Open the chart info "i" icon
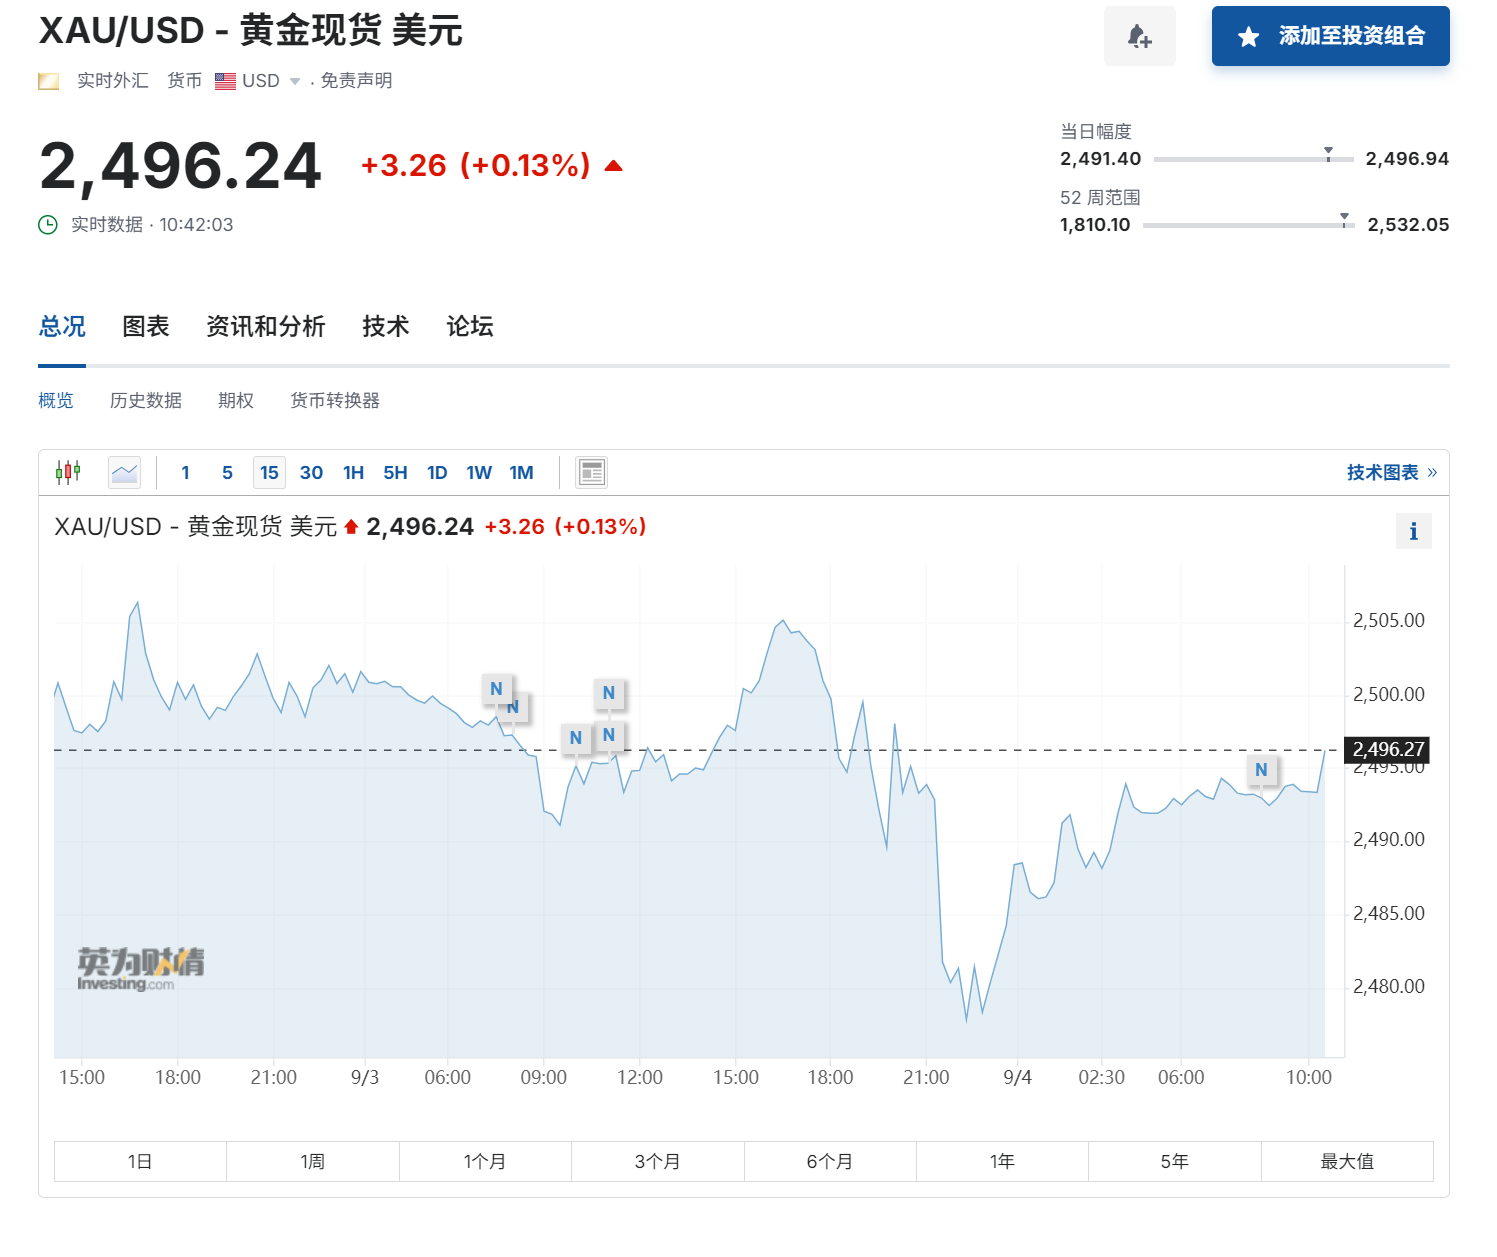1497x1257 pixels. [x=1413, y=531]
